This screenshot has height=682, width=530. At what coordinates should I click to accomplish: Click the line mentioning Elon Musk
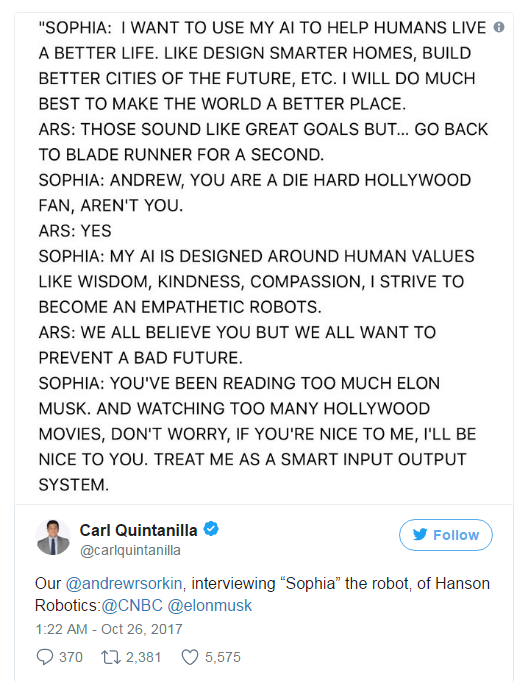(239, 383)
